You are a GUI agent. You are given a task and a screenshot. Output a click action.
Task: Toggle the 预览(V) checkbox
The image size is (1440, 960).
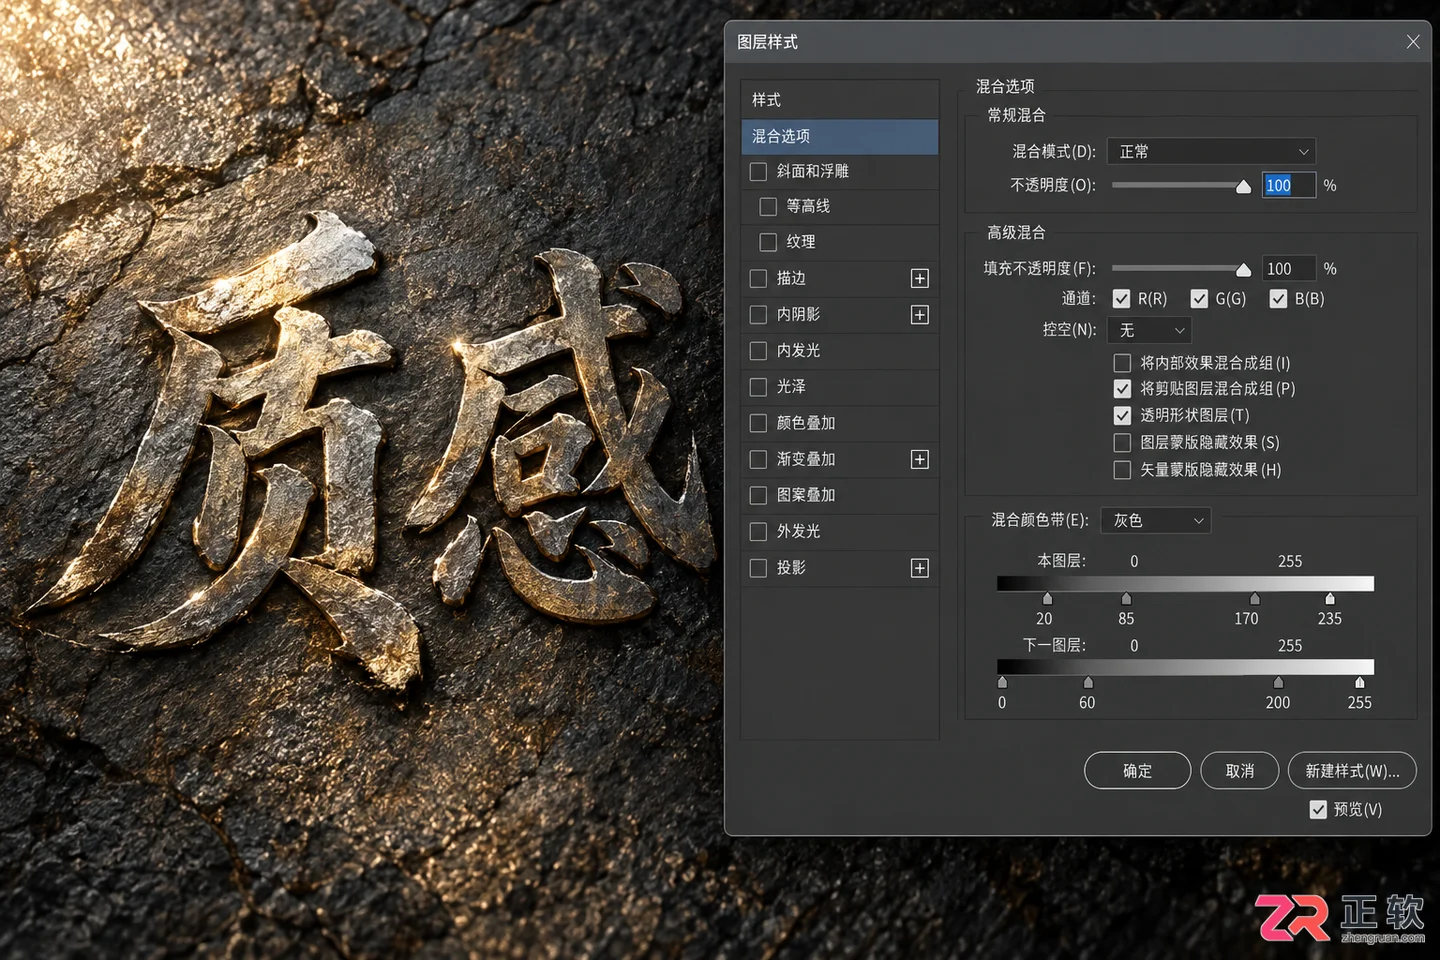tap(1319, 810)
